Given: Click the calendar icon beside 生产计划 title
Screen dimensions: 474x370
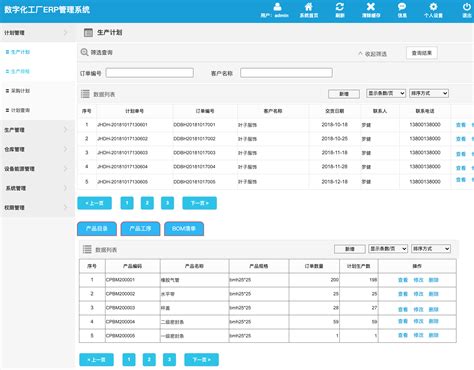Looking at the screenshot, I should (x=88, y=32).
